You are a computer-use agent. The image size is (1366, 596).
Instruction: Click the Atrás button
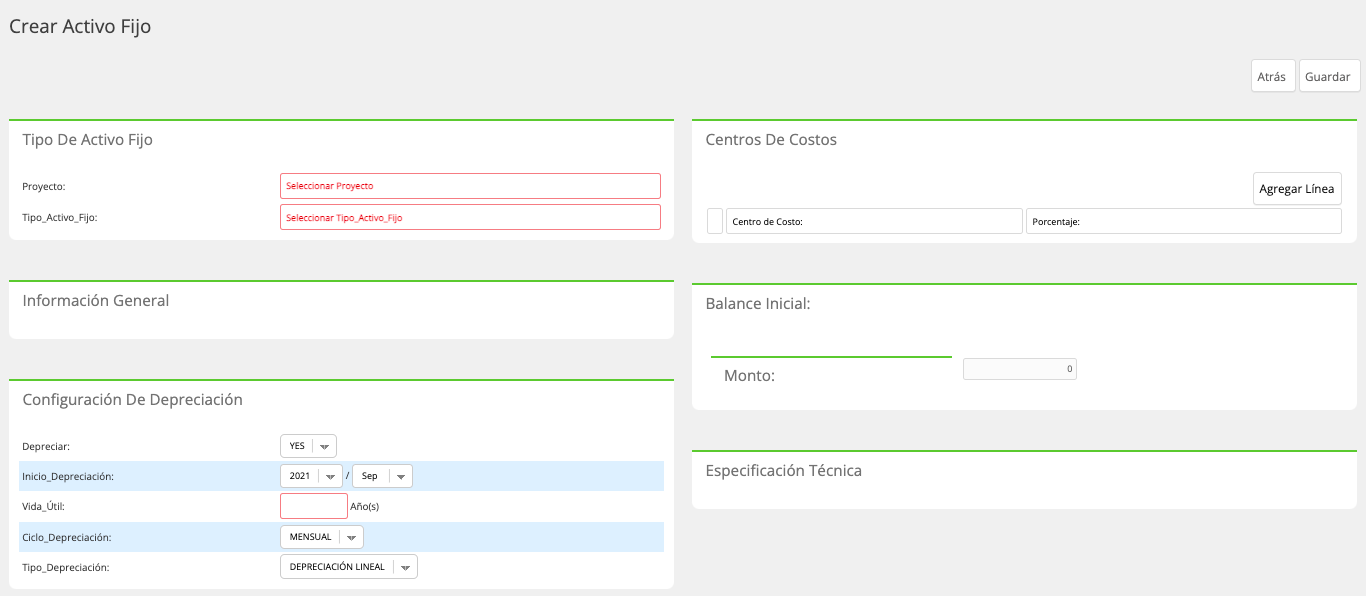[1273, 76]
